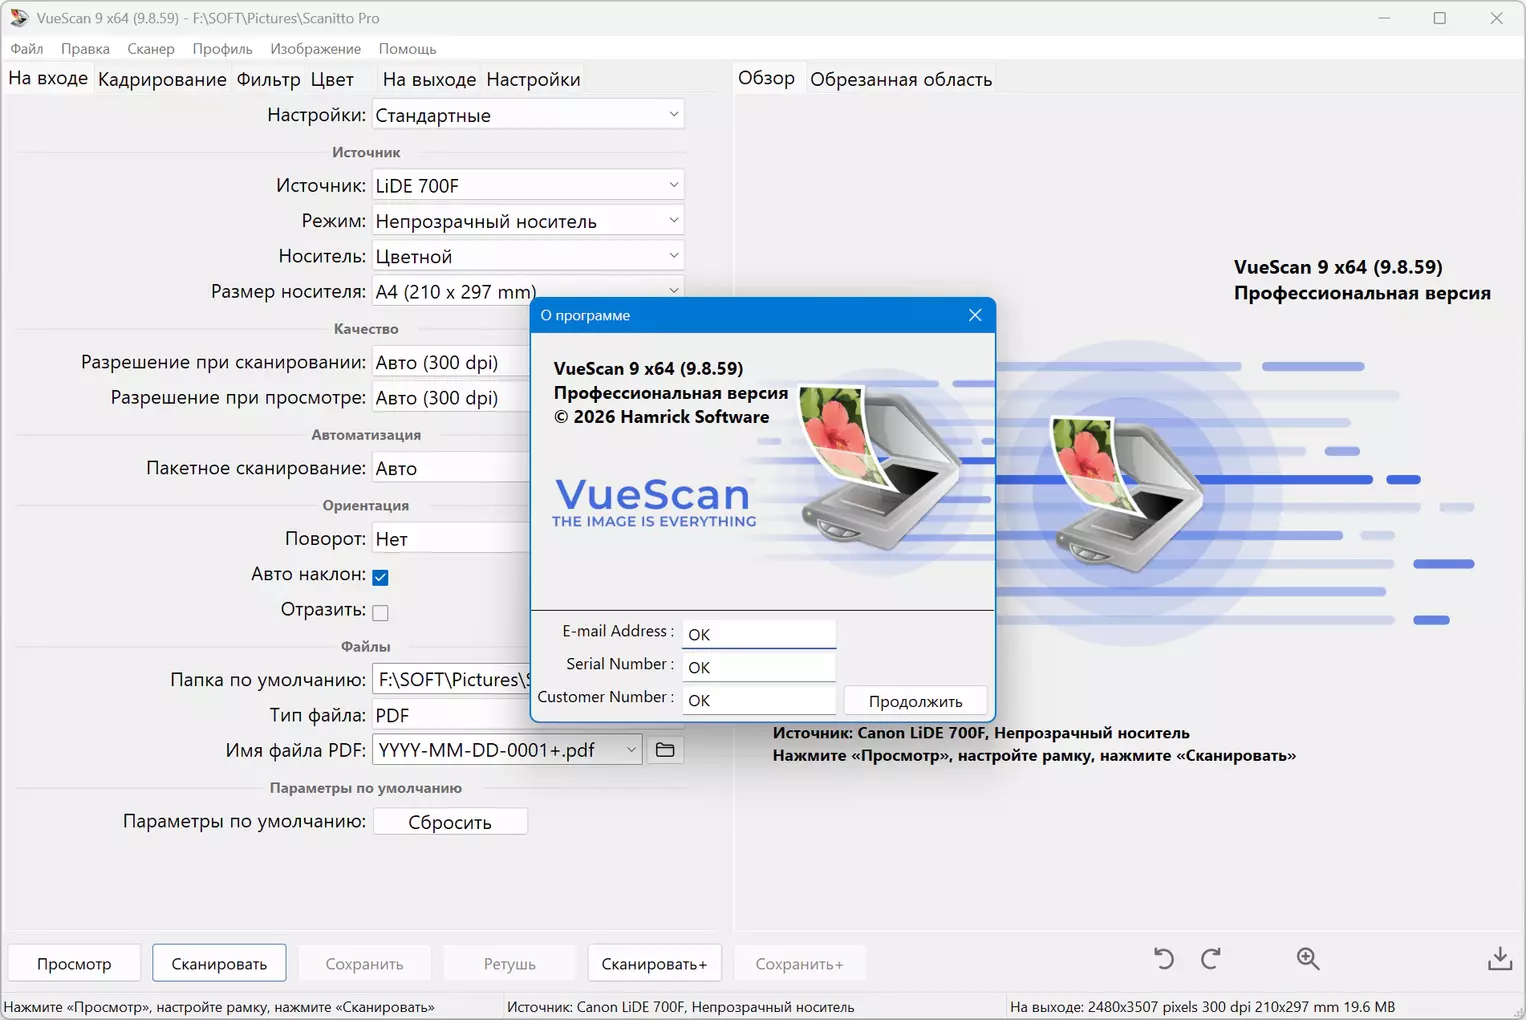Image resolution: width=1526 pixels, height=1020 pixels.
Task: Click the PDF filename text field
Action: point(498,750)
